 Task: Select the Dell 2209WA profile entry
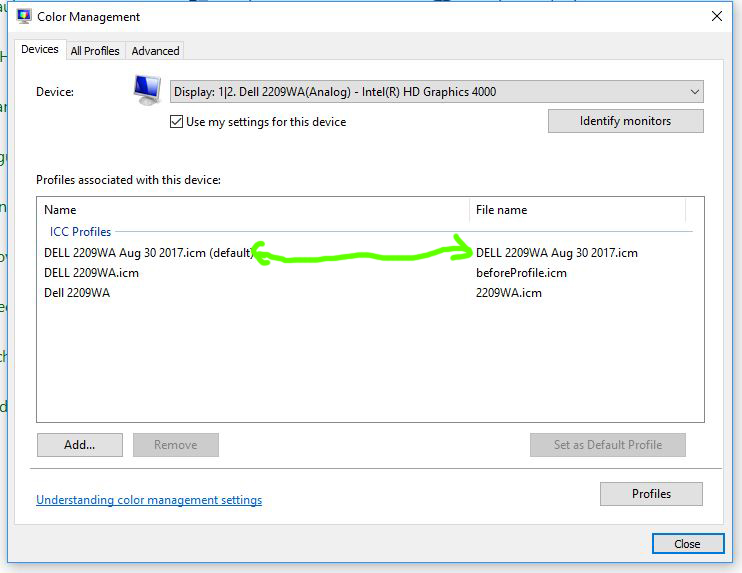click(77, 293)
